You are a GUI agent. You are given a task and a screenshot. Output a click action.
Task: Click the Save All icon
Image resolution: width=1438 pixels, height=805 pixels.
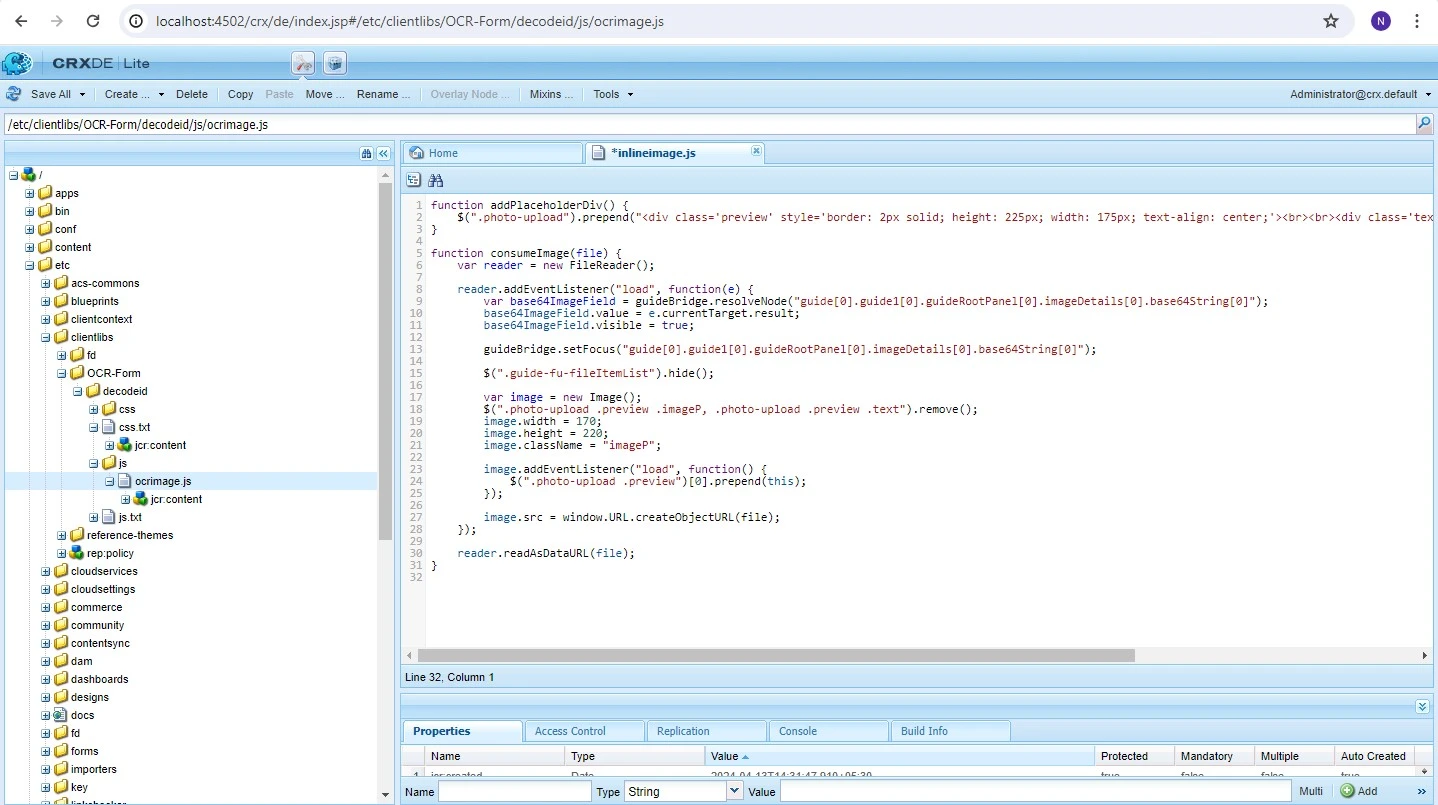point(14,94)
